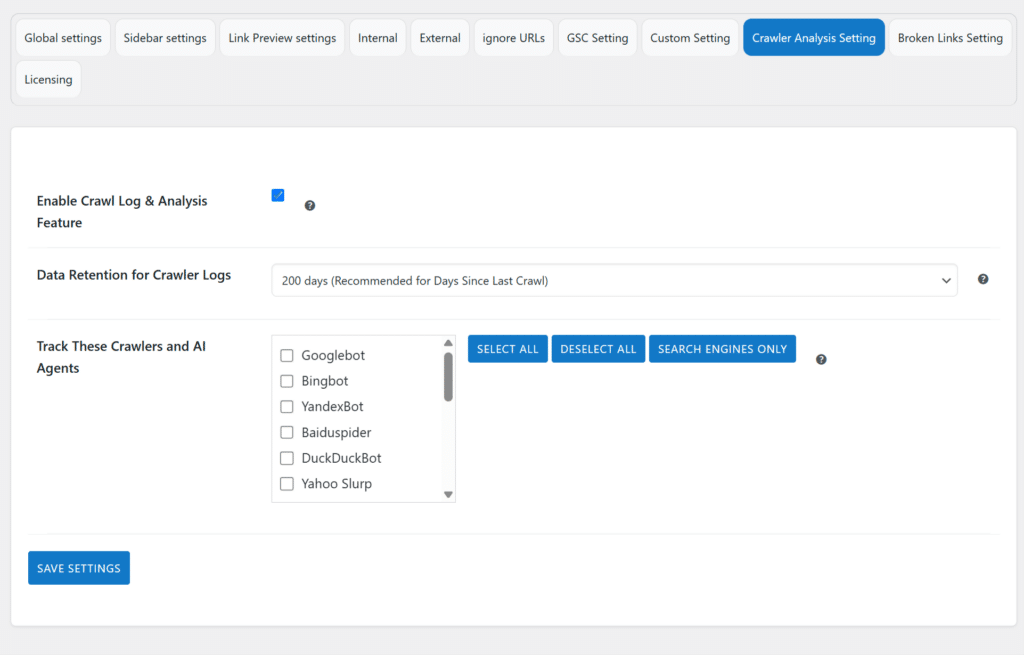The height and width of the screenshot is (655, 1024).
Task: Check the Yahoo Slurp checkbox
Action: click(x=287, y=483)
